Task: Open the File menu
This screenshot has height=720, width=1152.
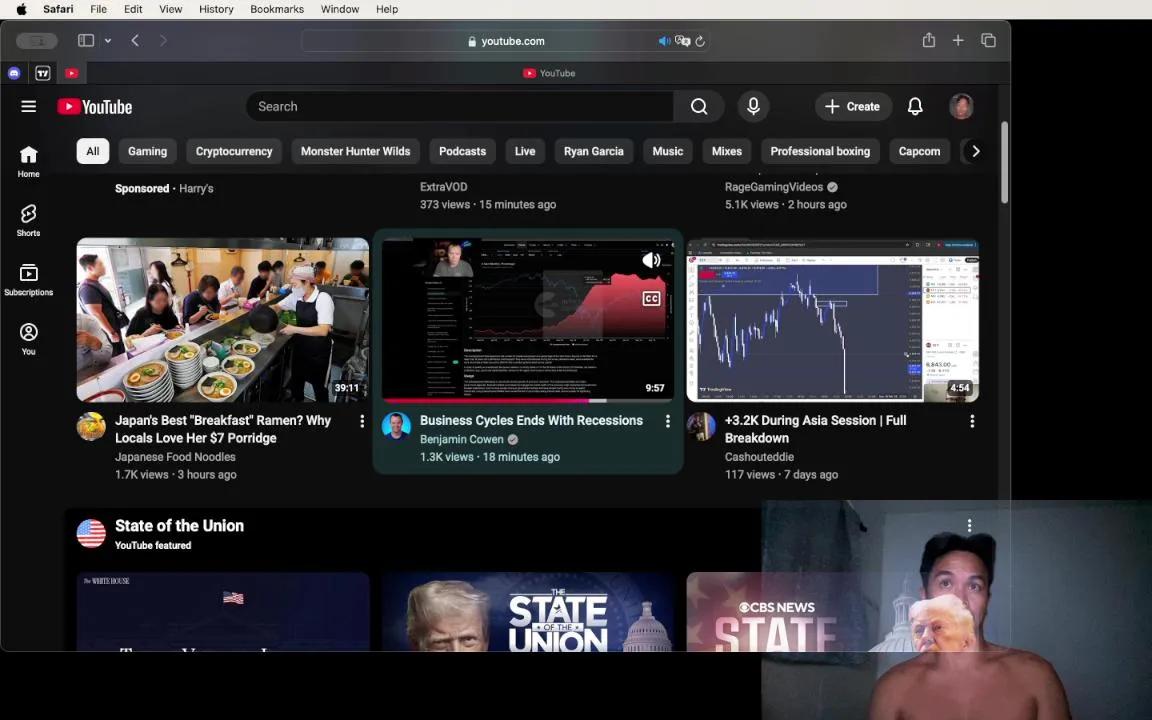Action: point(98,9)
